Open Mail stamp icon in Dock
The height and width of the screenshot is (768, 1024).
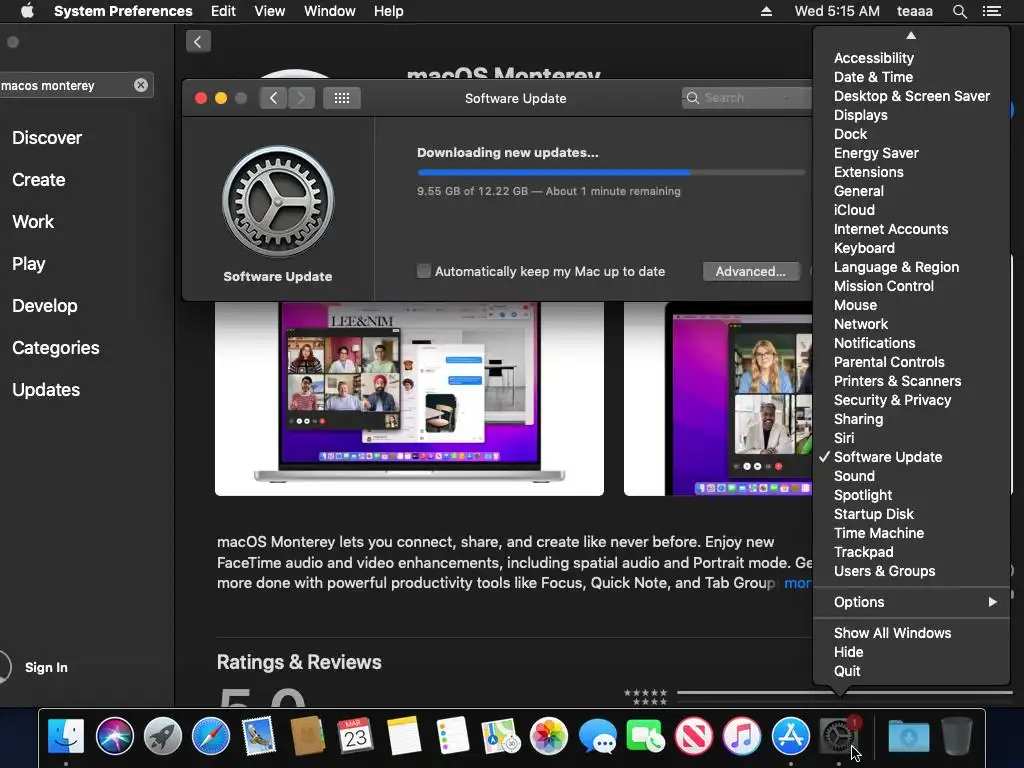(259, 736)
